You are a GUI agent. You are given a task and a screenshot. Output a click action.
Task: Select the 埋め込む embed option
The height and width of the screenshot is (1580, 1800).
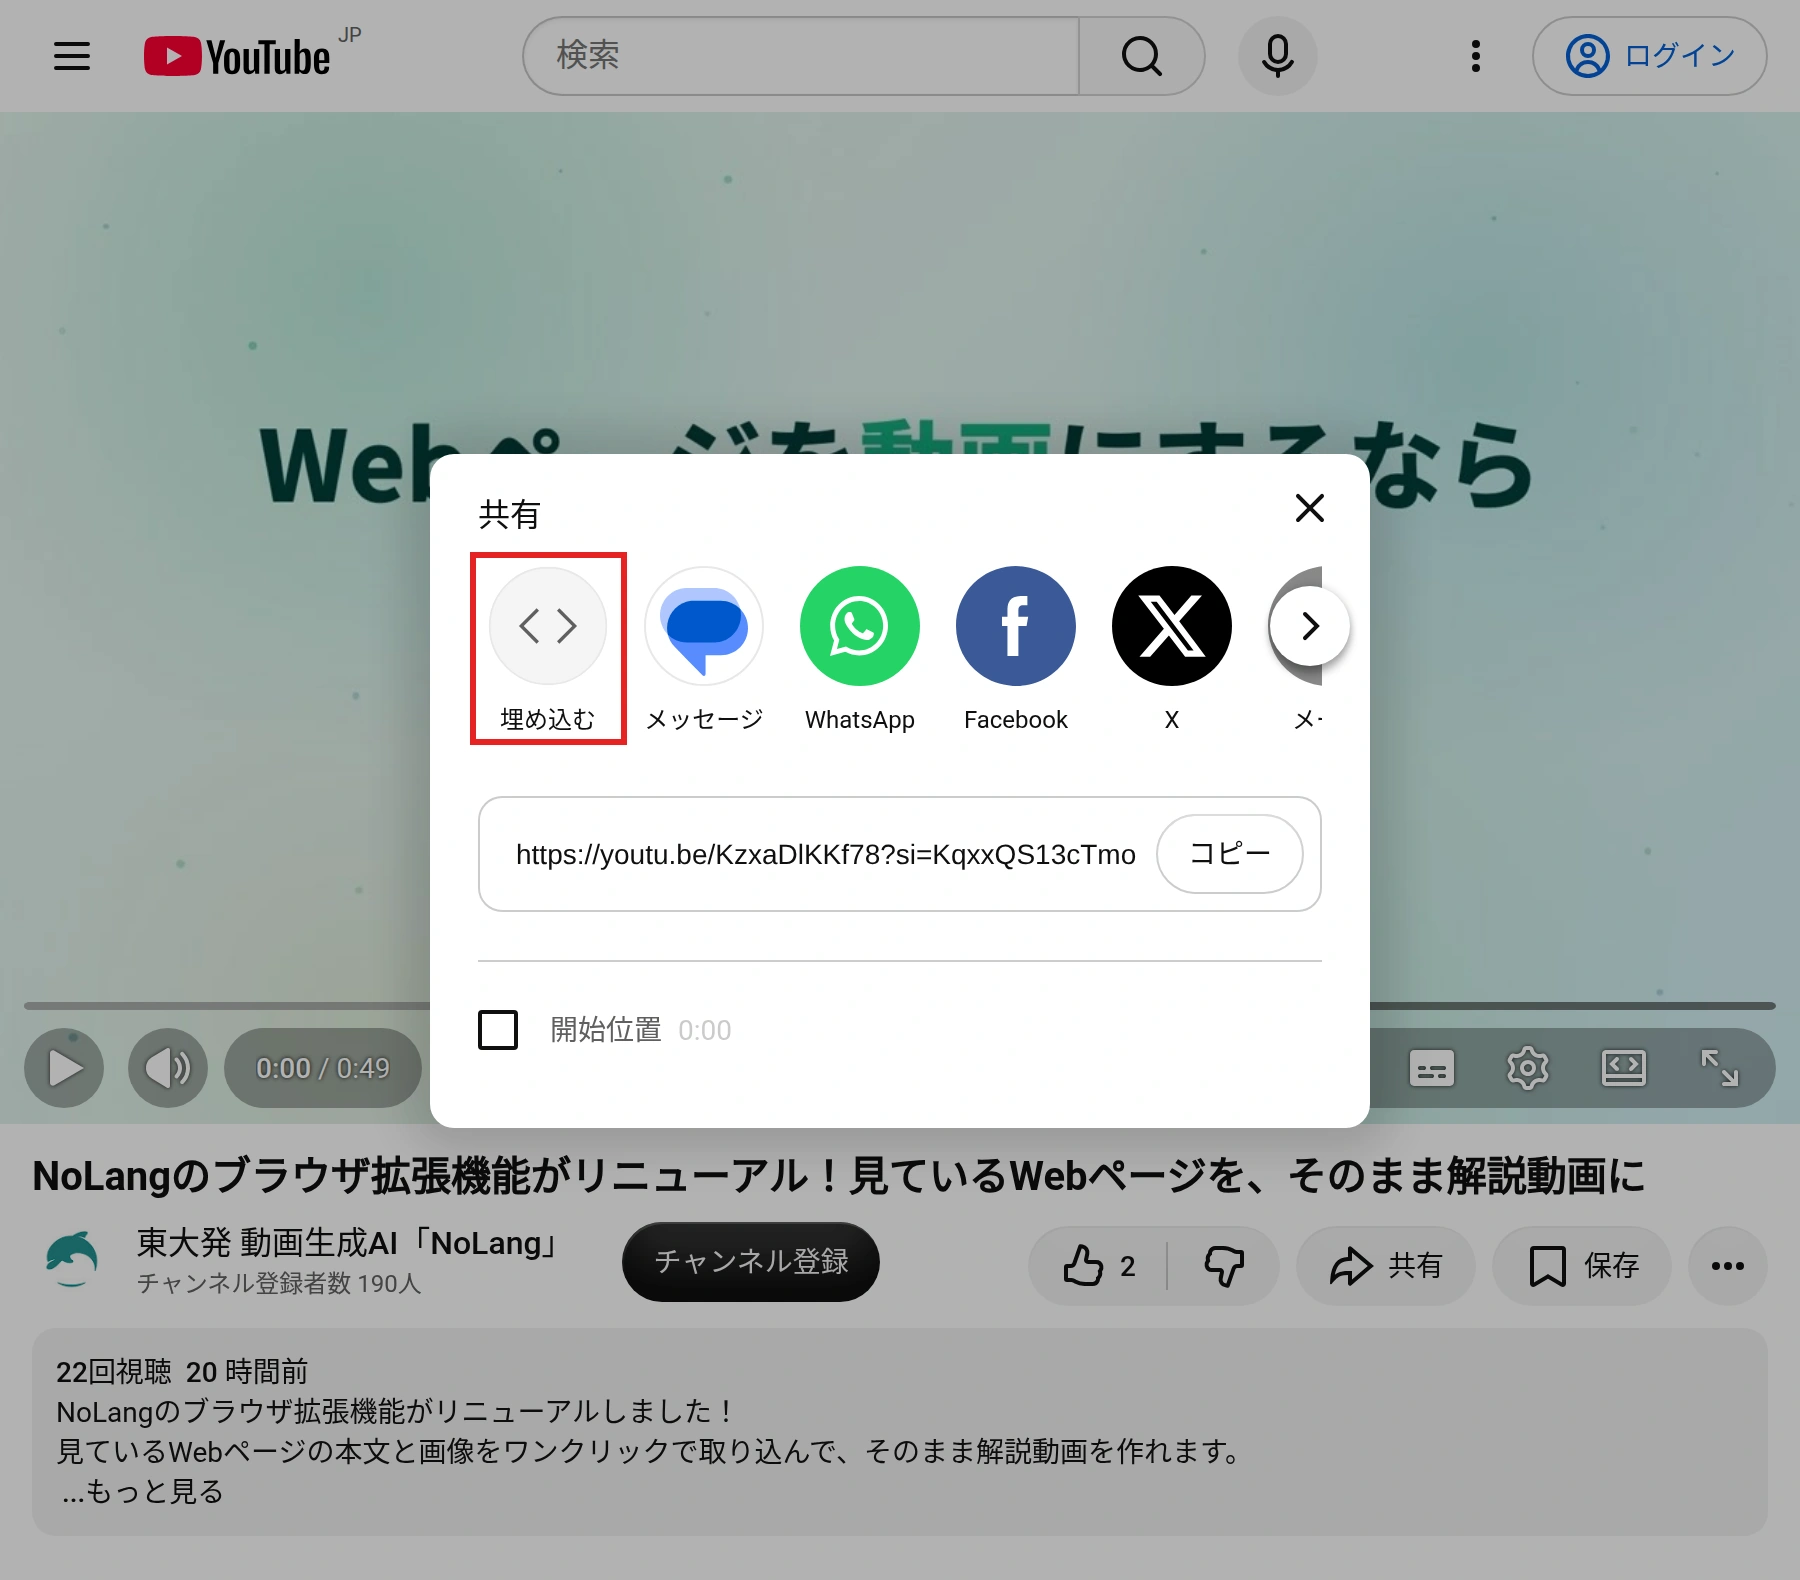click(x=548, y=648)
